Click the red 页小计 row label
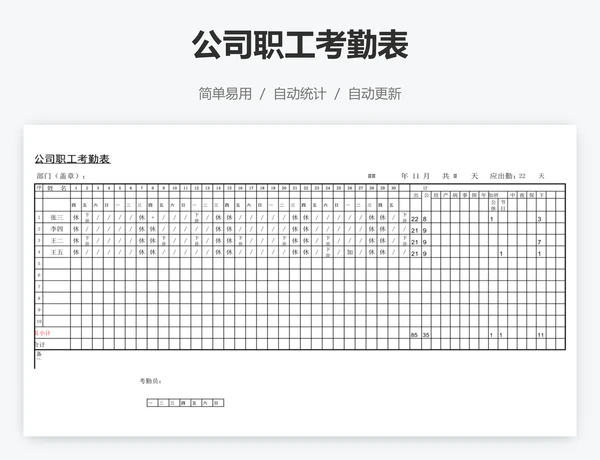 pyautogui.click(x=43, y=333)
